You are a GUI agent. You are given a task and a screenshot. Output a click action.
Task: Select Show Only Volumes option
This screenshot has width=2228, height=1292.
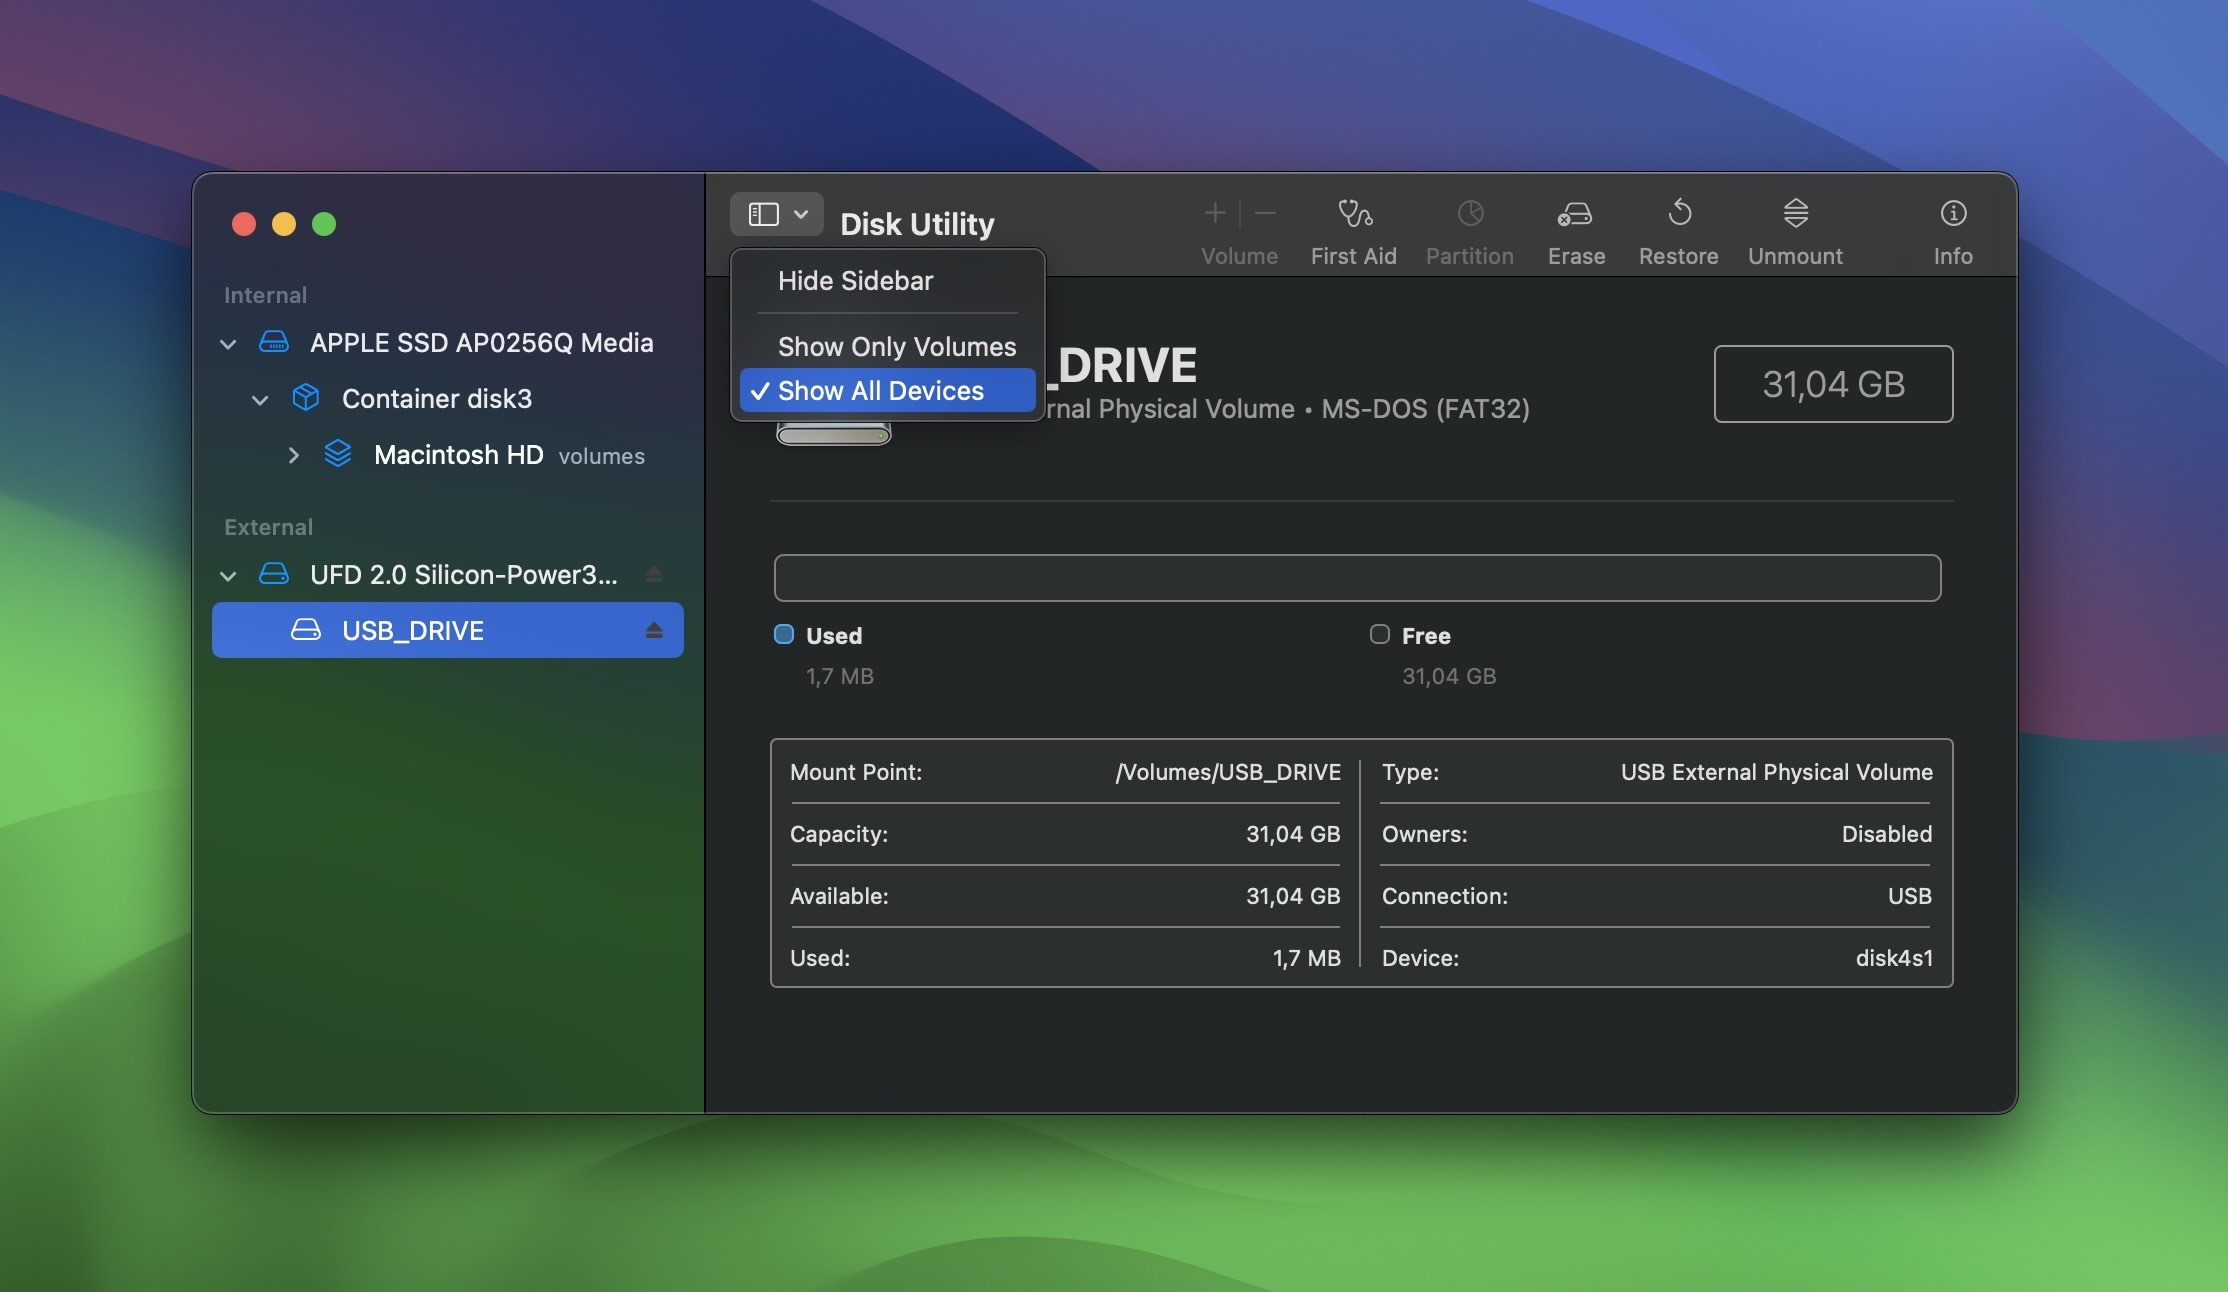click(888, 347)
